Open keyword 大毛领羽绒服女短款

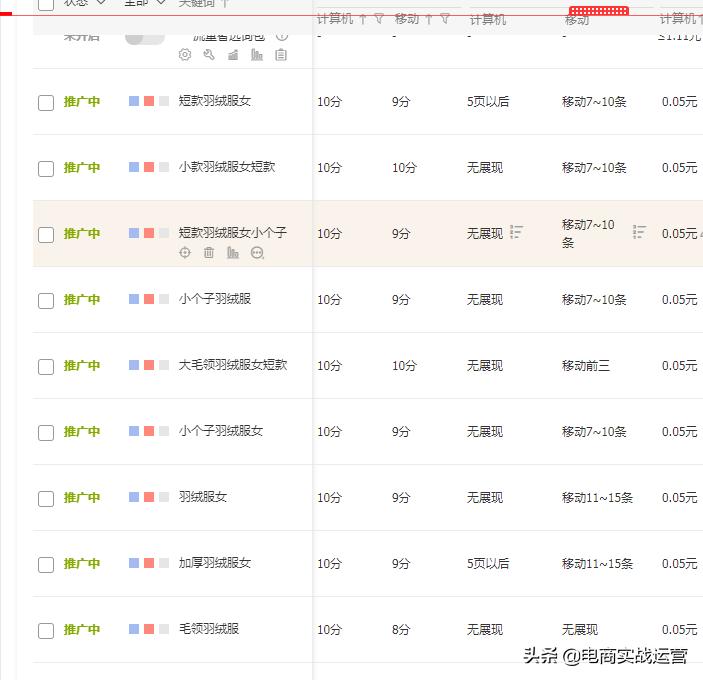pos(233,365)
